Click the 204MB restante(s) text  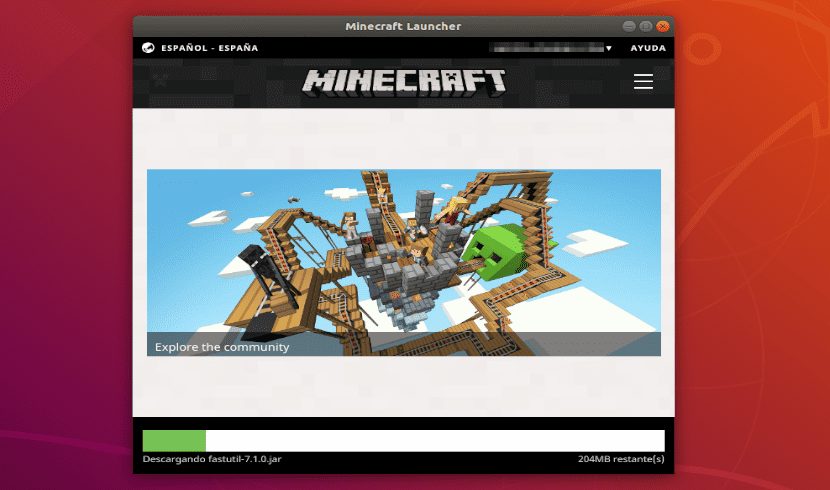(621, 459)
